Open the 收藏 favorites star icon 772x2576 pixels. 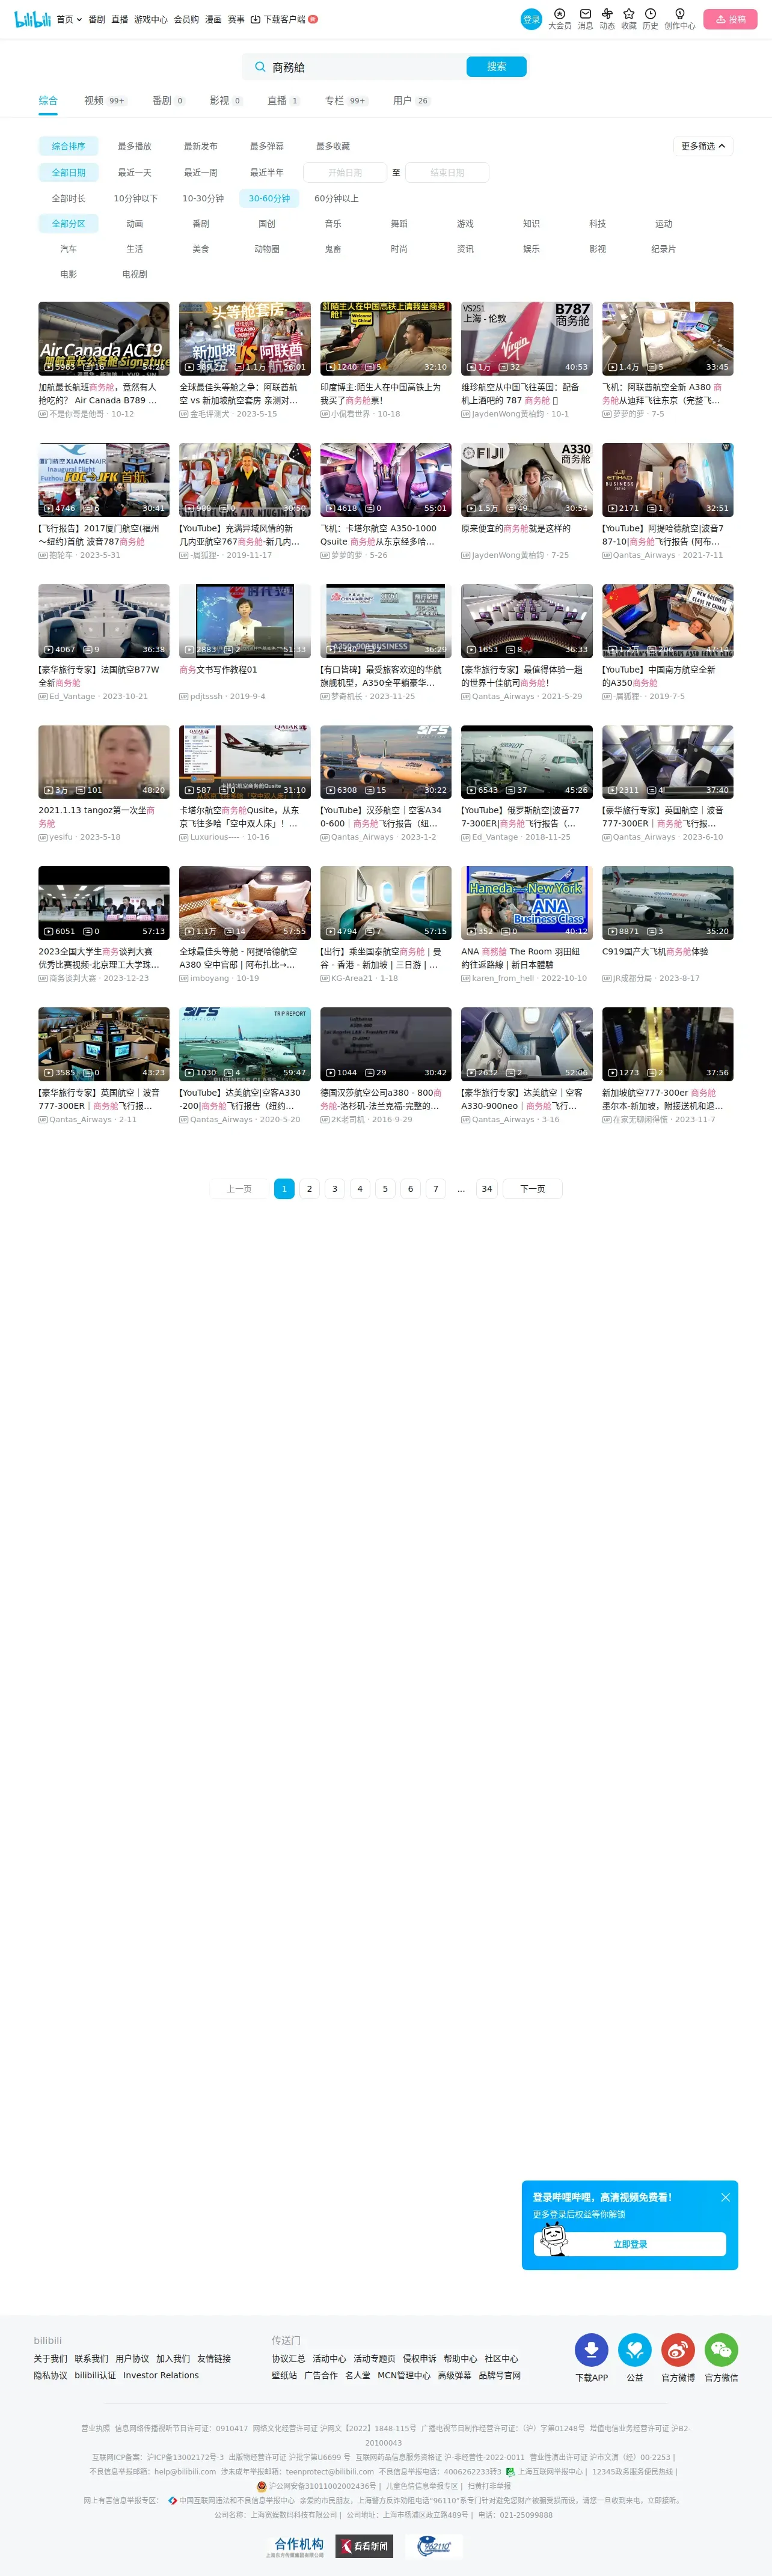click(629, 14)
